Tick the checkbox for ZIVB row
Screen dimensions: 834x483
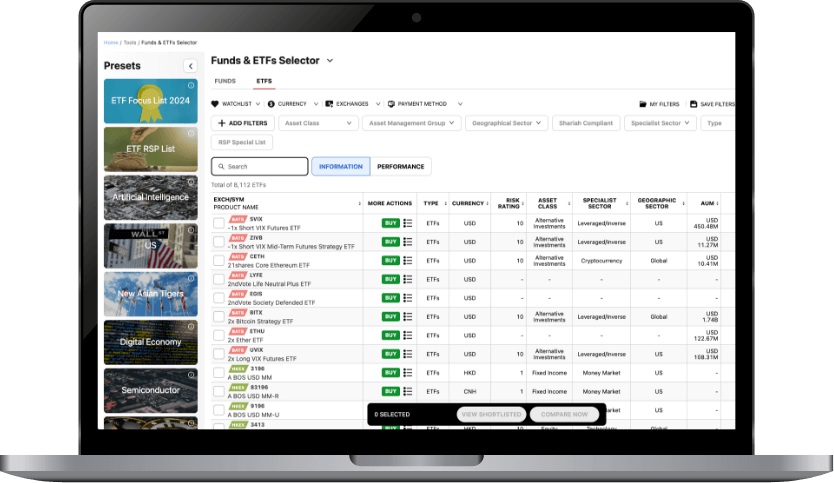219,242
